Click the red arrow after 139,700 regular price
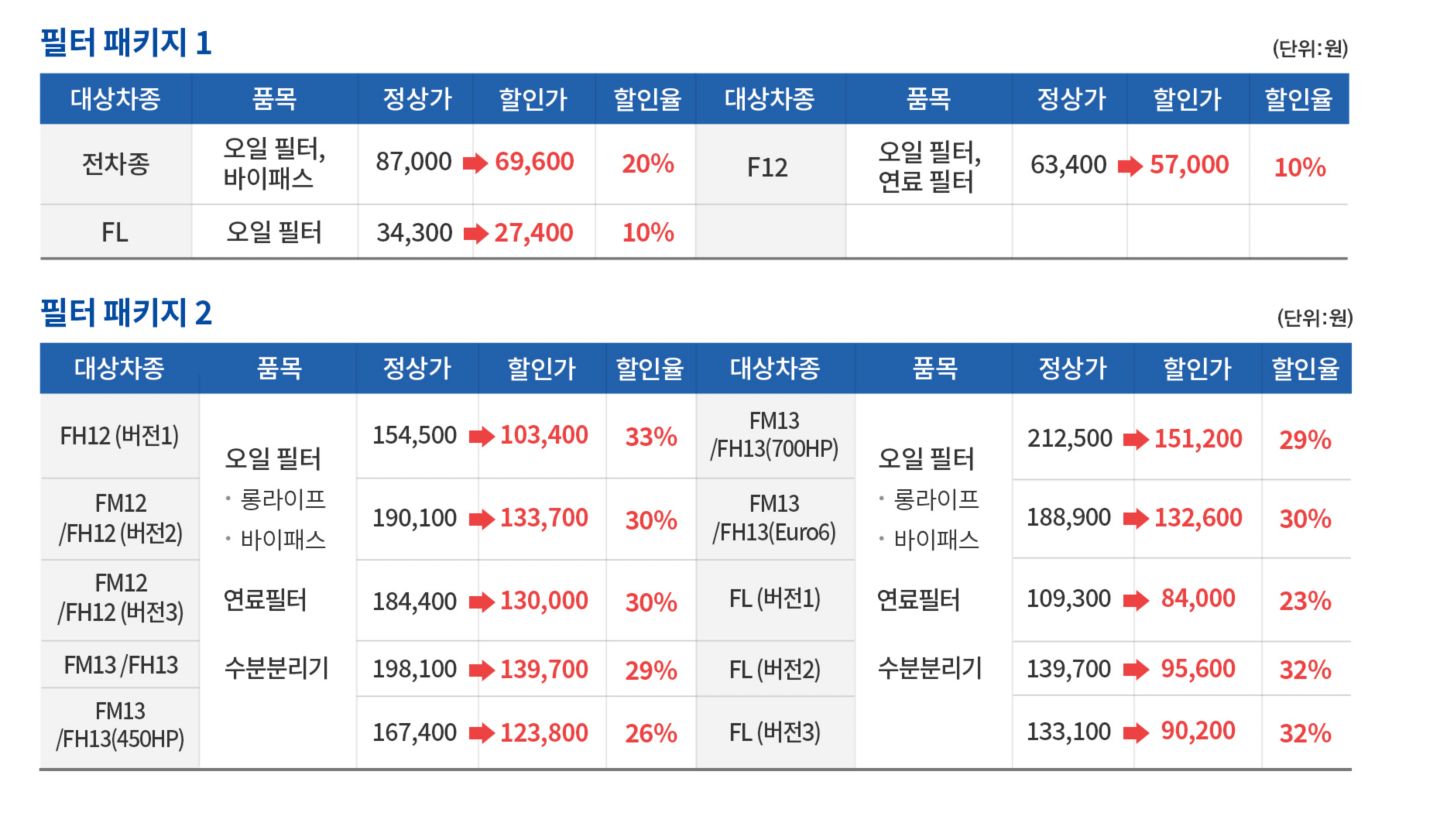 [x=1136, y=670]
